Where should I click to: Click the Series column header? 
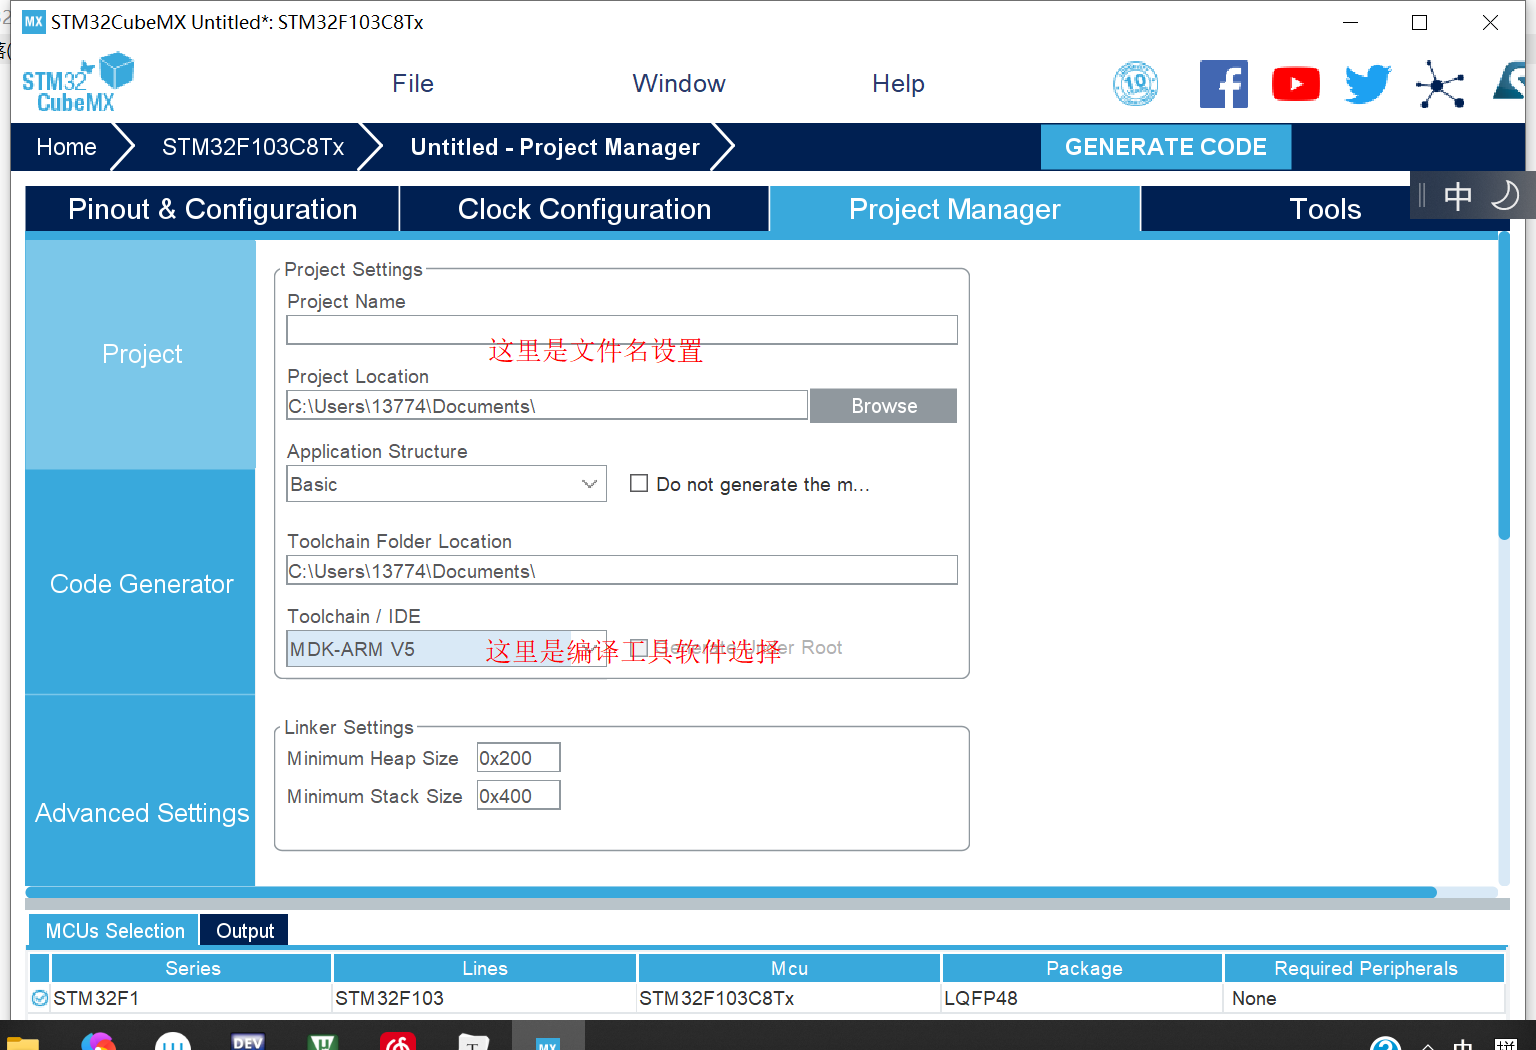point(192,968)
